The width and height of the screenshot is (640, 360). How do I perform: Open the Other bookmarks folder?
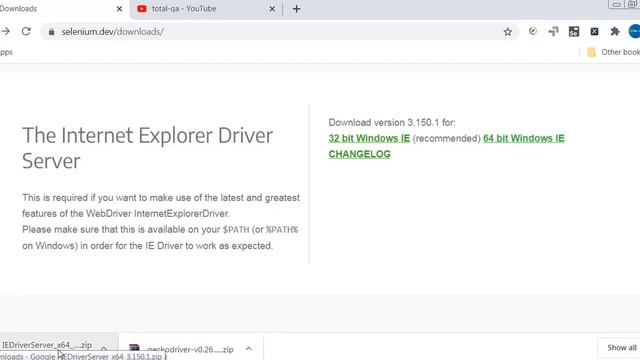[x=613, y=52]
